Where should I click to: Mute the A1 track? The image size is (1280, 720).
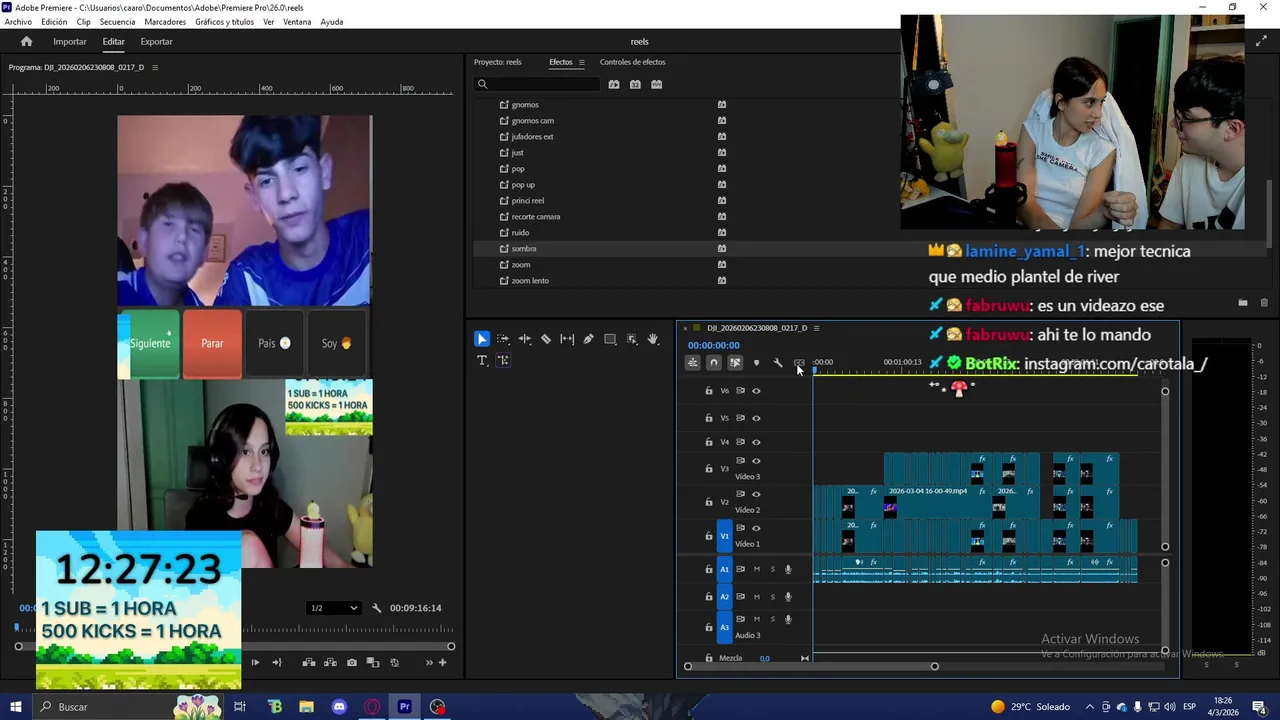click(x=756, y=569)
